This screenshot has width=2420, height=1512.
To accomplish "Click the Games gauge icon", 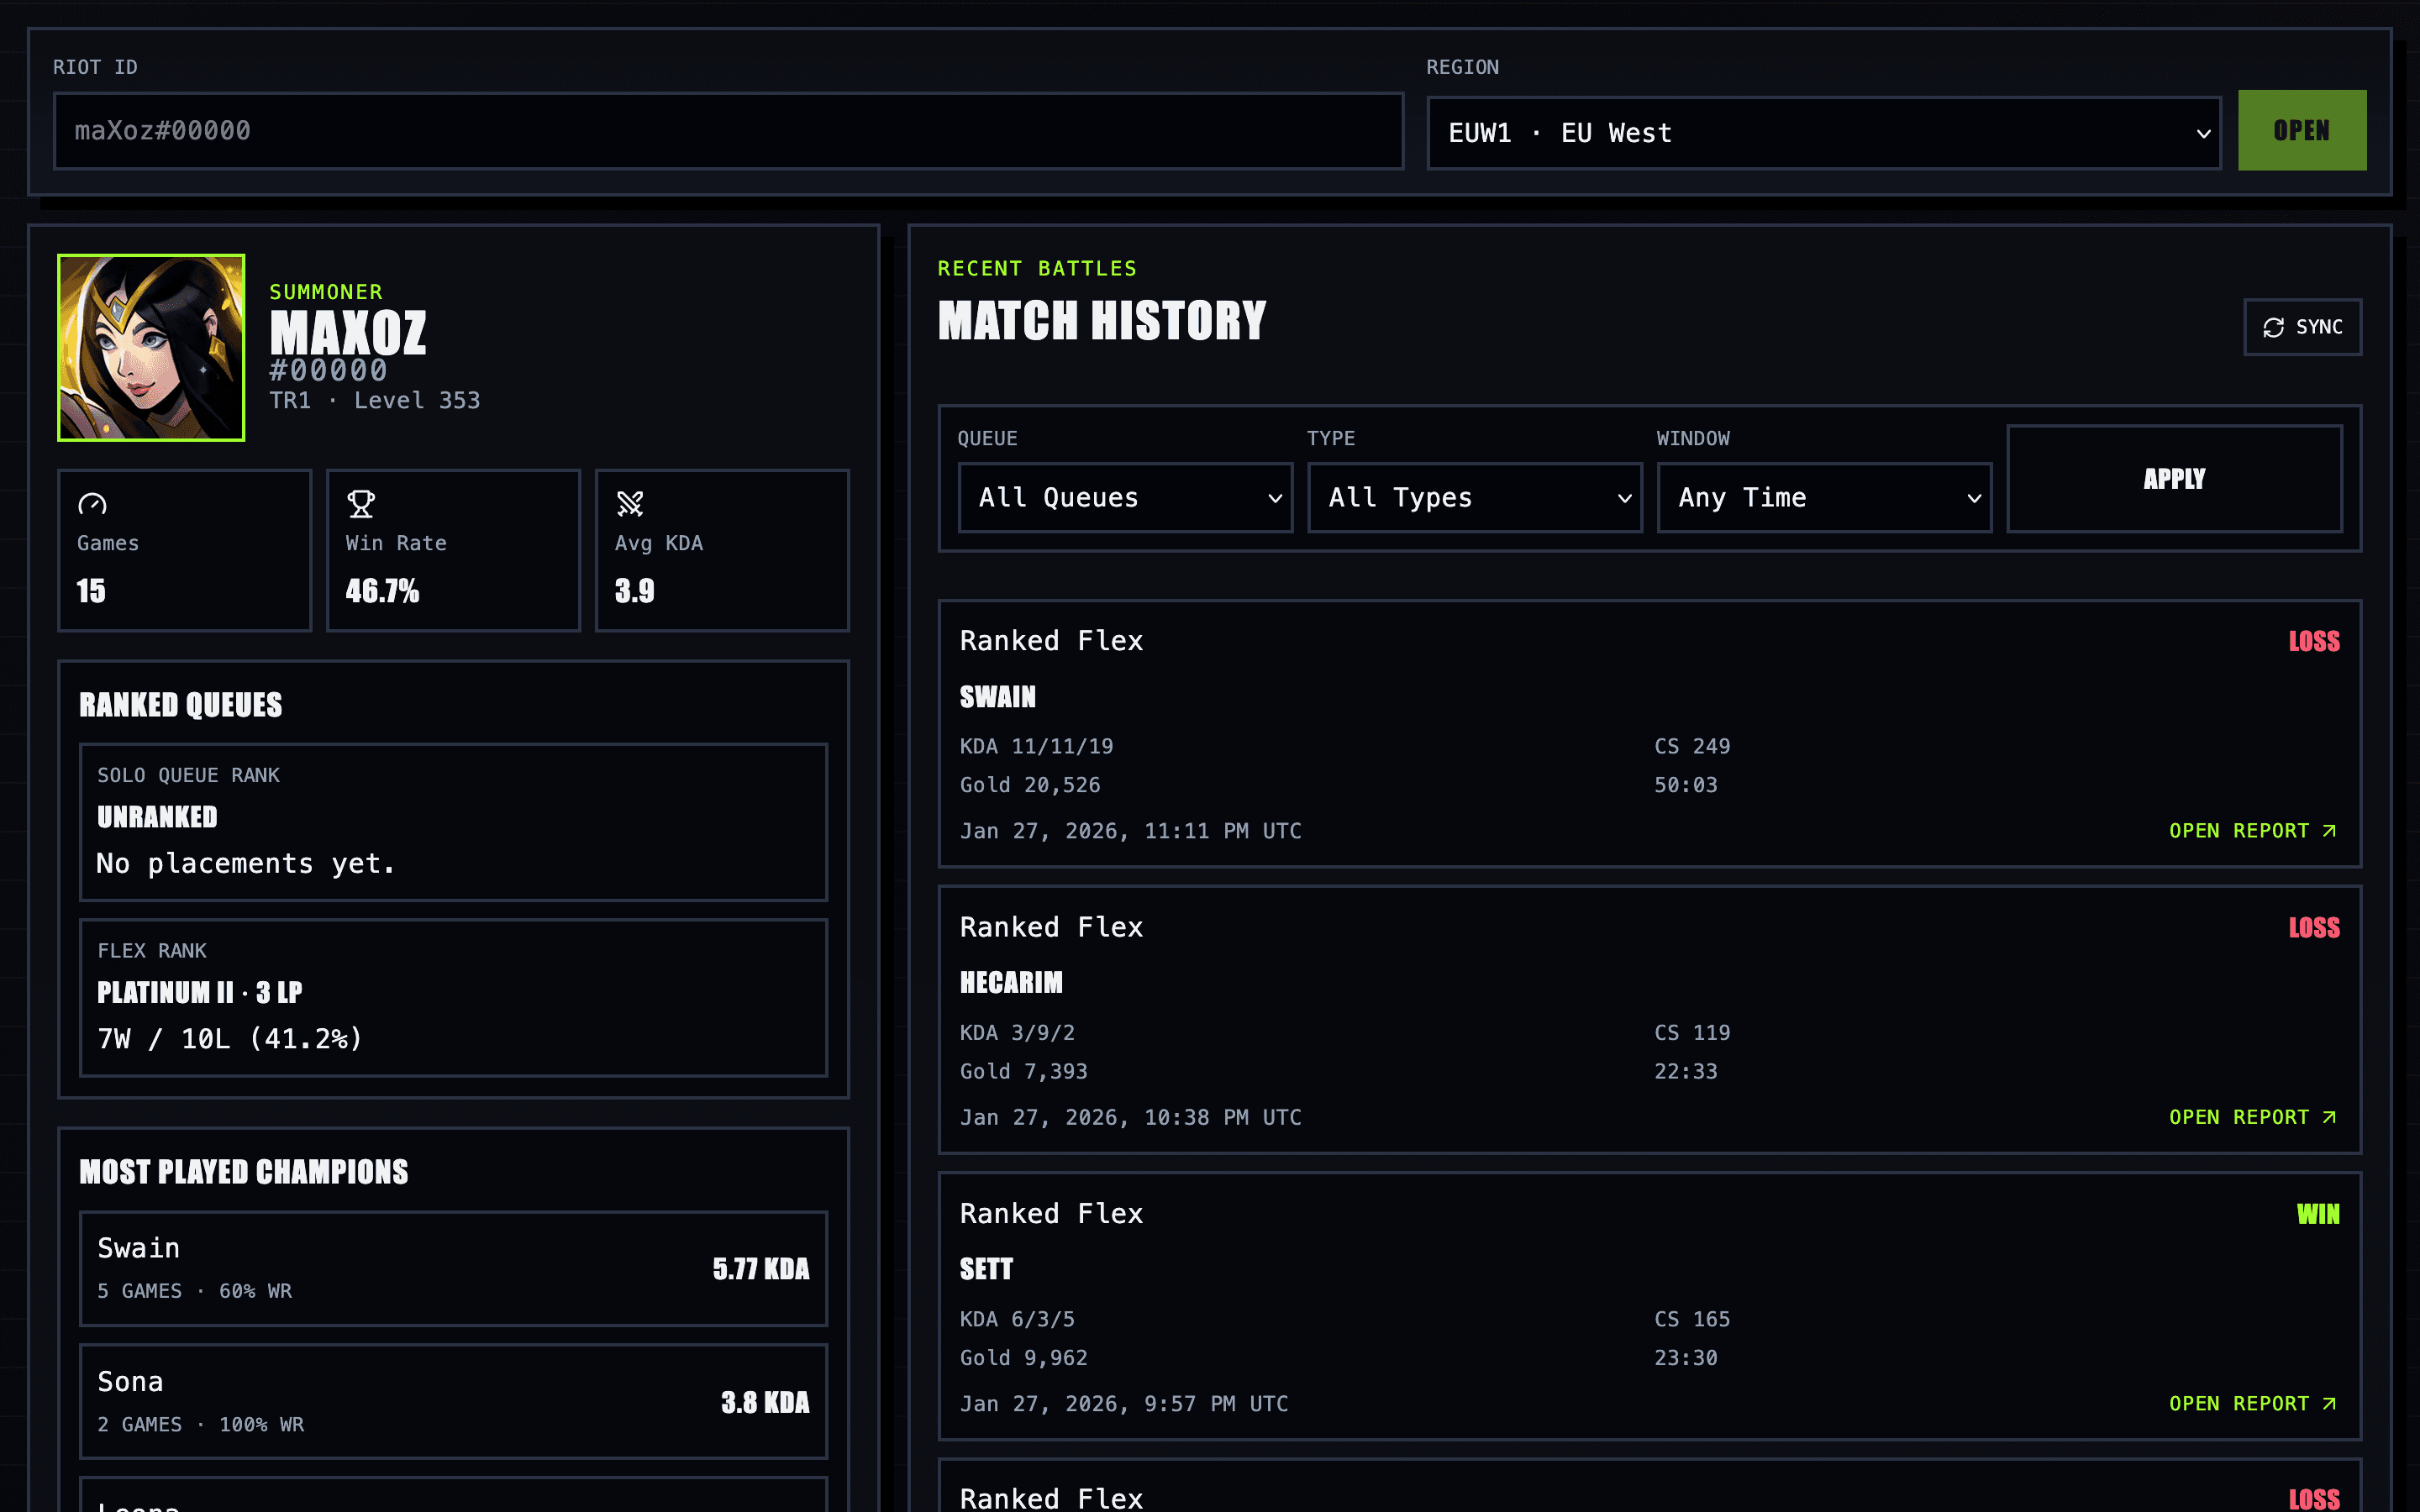I will (92, 504).
